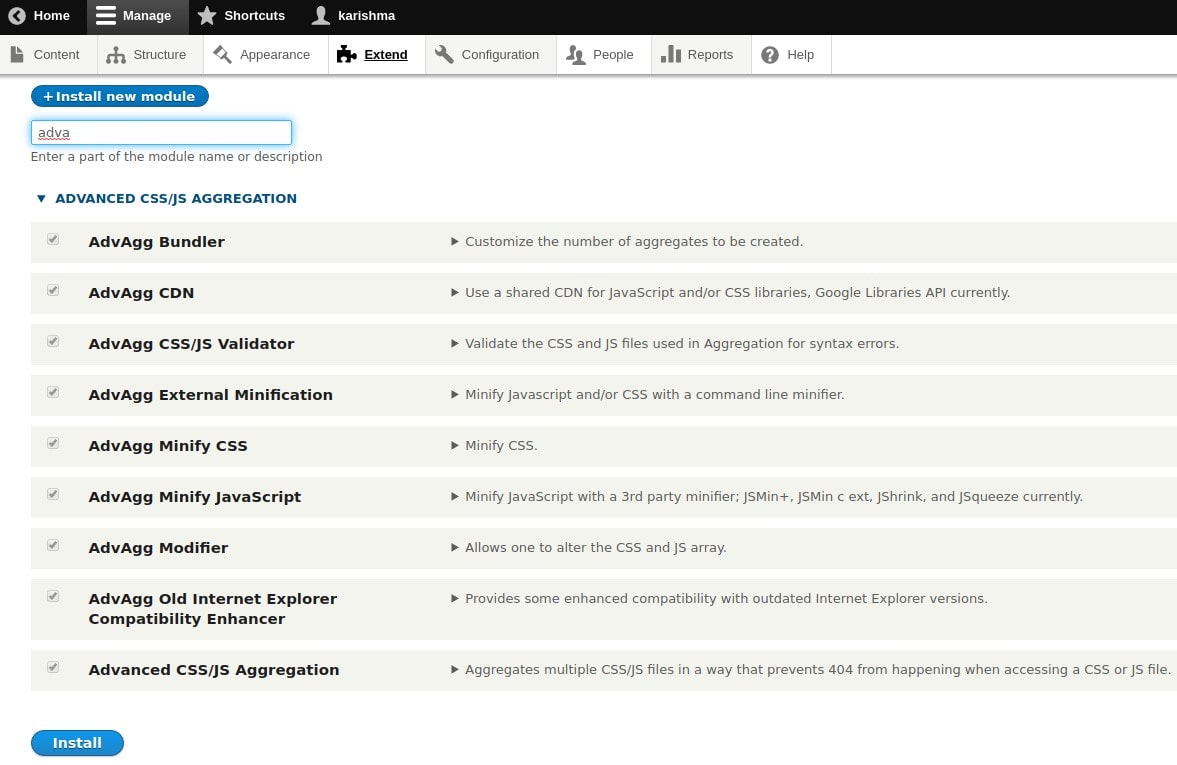Focus the module filter field containing adva
This screenshot has width=1177, height=765.
161,132
